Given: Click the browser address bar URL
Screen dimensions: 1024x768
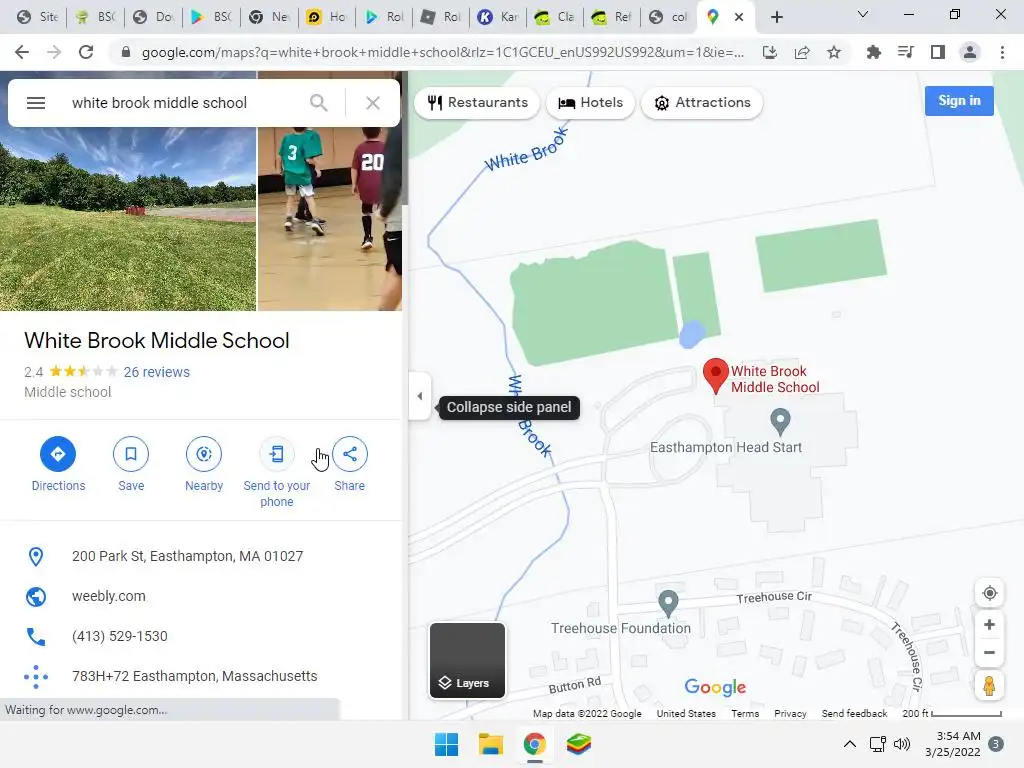Looking at the screenshot, I should 443,52.
